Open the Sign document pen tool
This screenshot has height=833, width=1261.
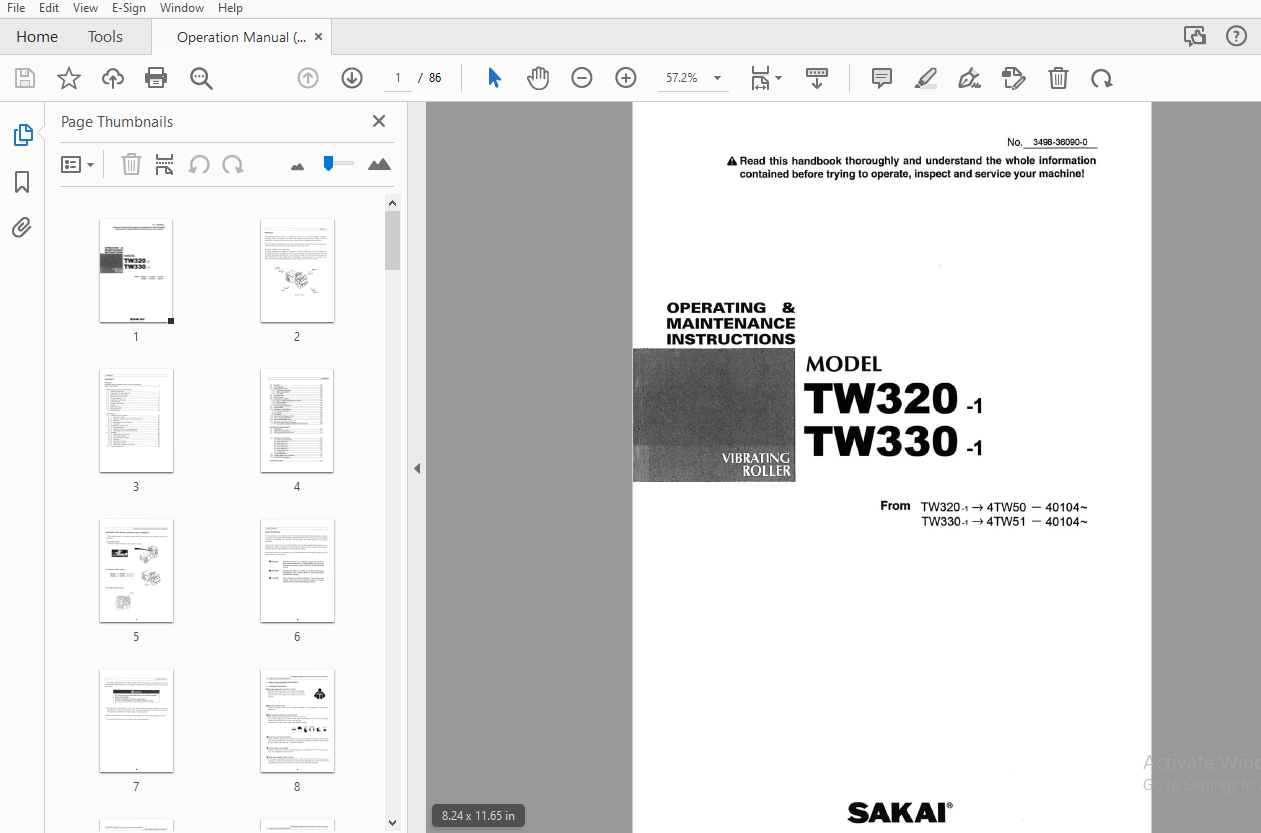point(969,78)
